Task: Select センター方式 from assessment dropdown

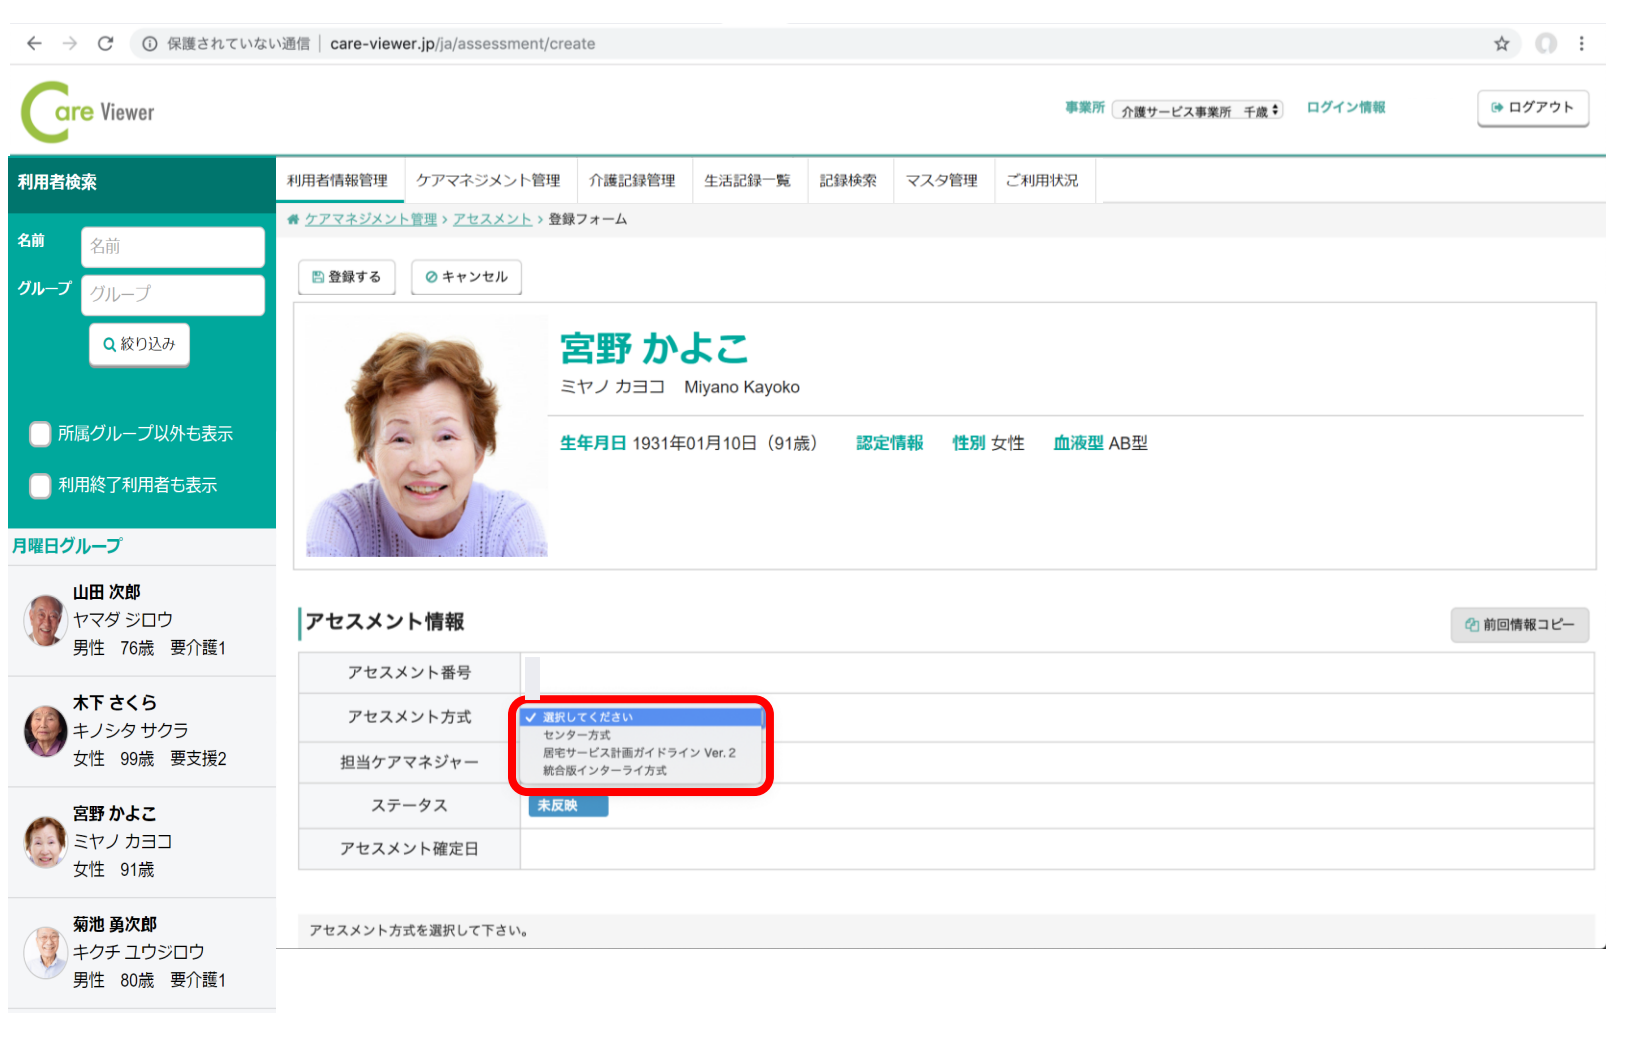Action: [x=577, y=735]
